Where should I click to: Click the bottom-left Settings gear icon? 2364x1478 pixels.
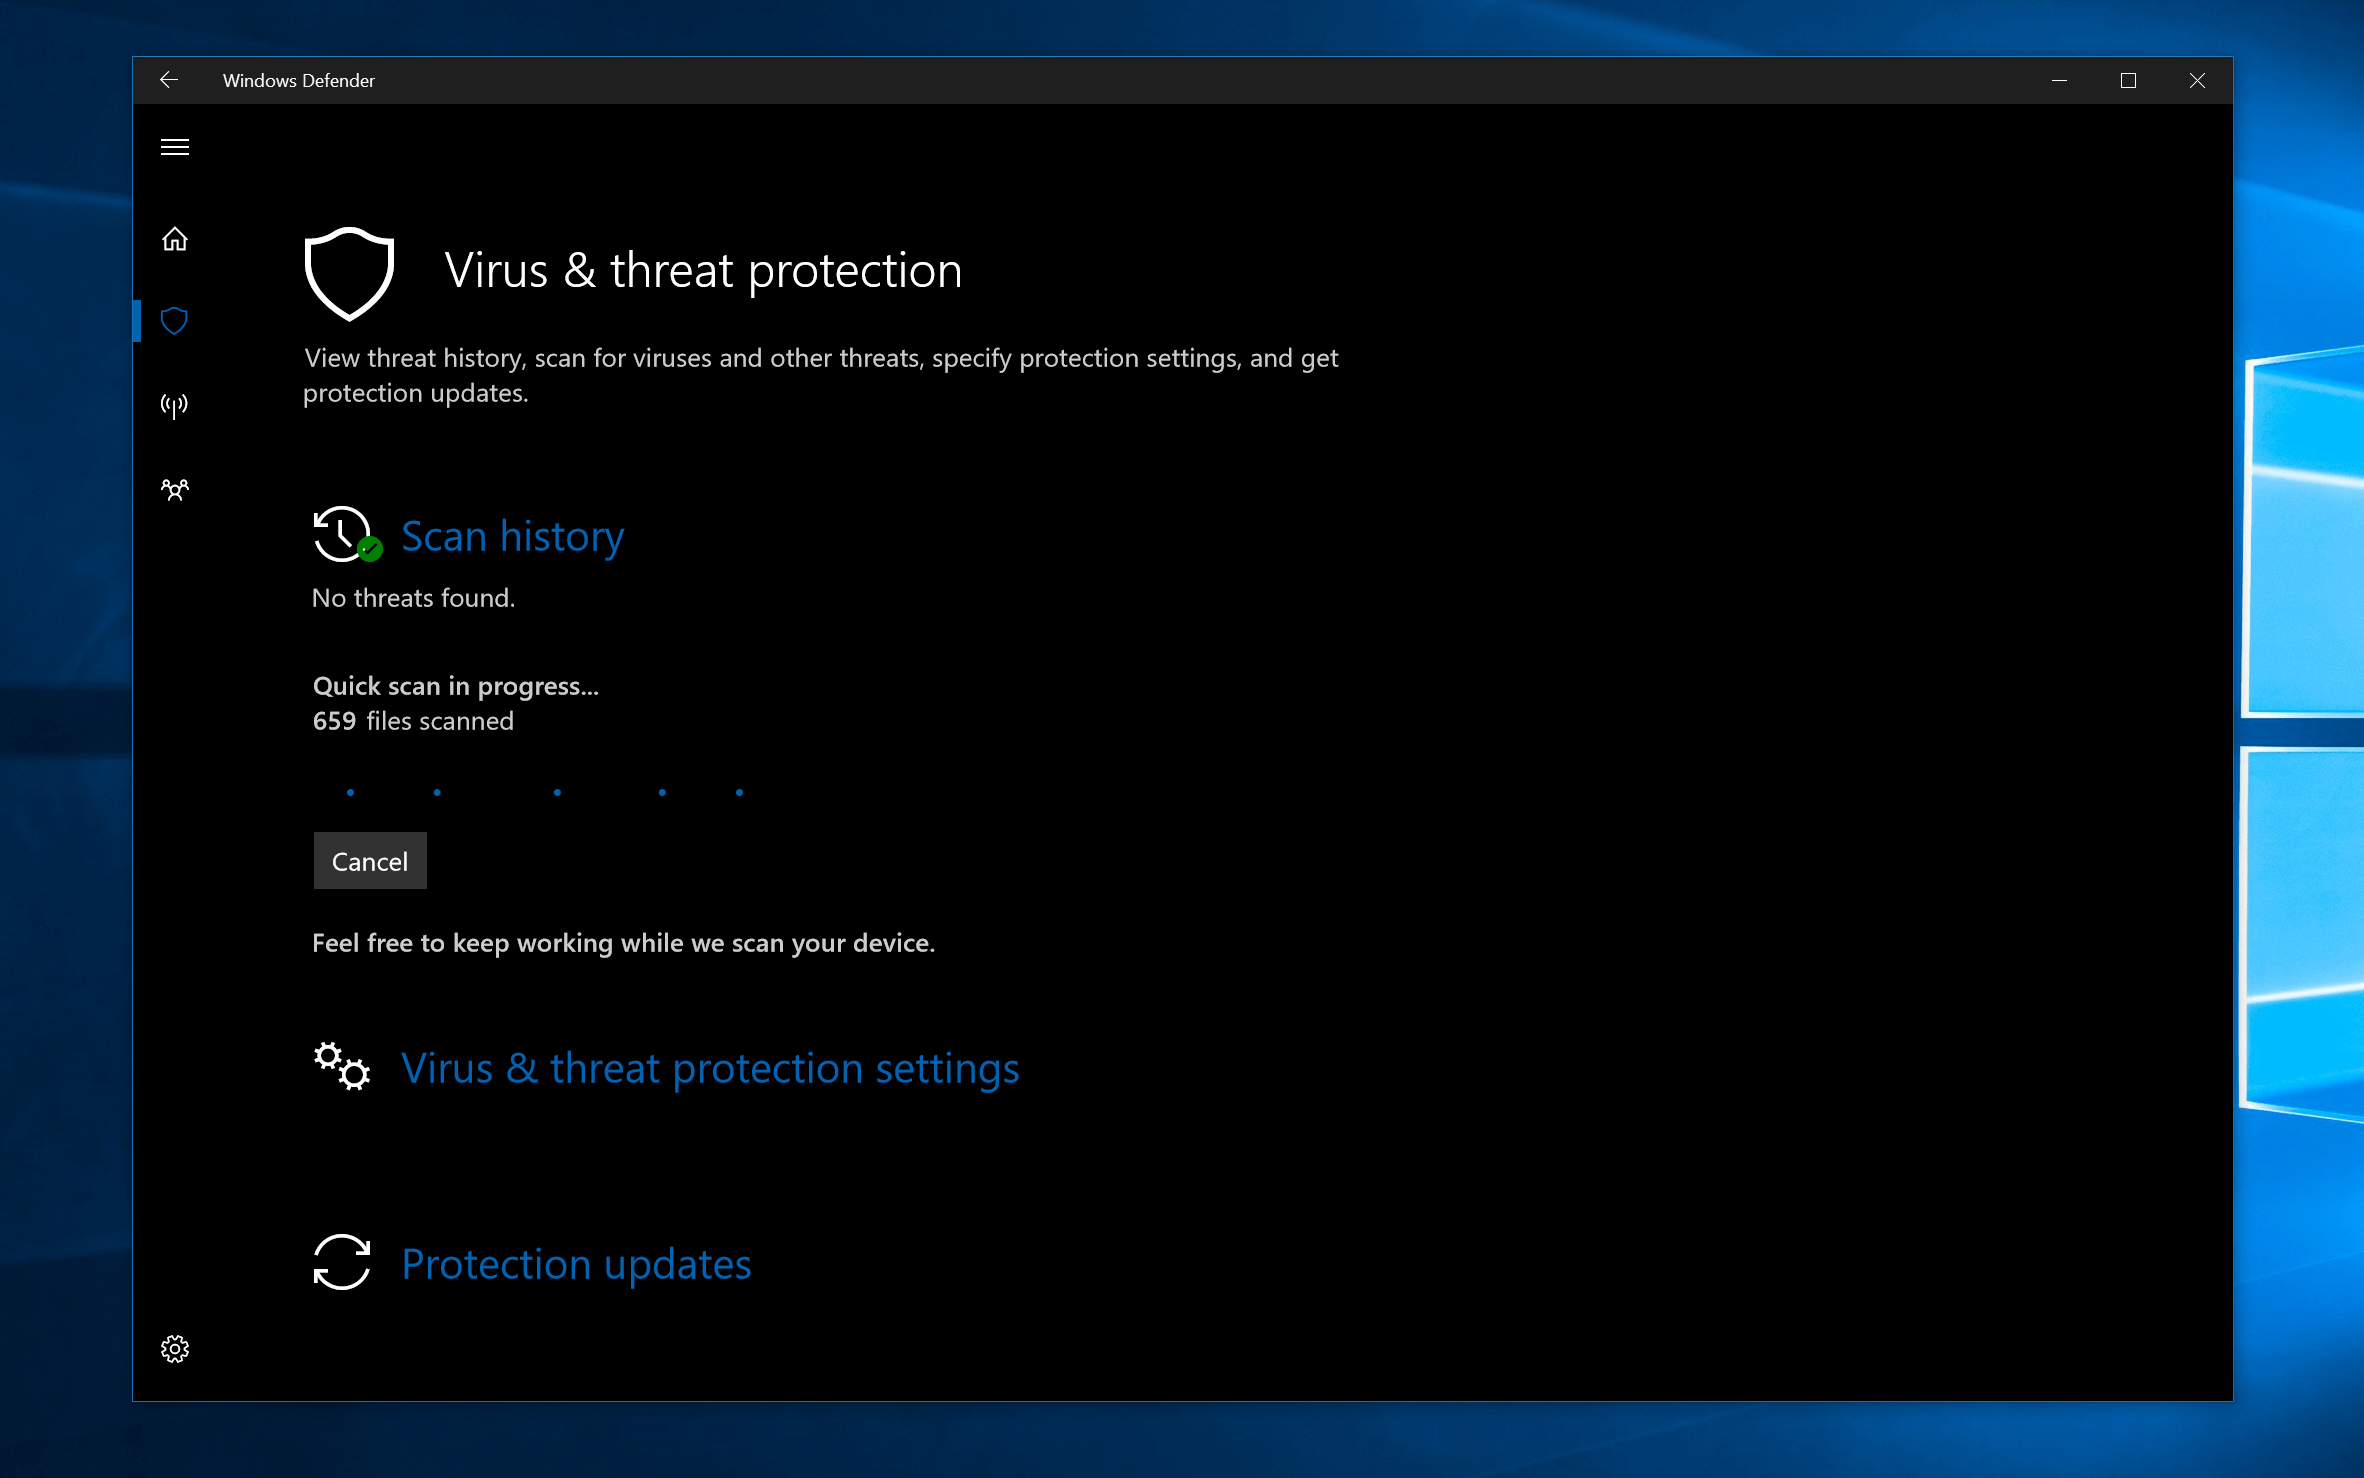pyautogui.click(x=174, y=1350)
